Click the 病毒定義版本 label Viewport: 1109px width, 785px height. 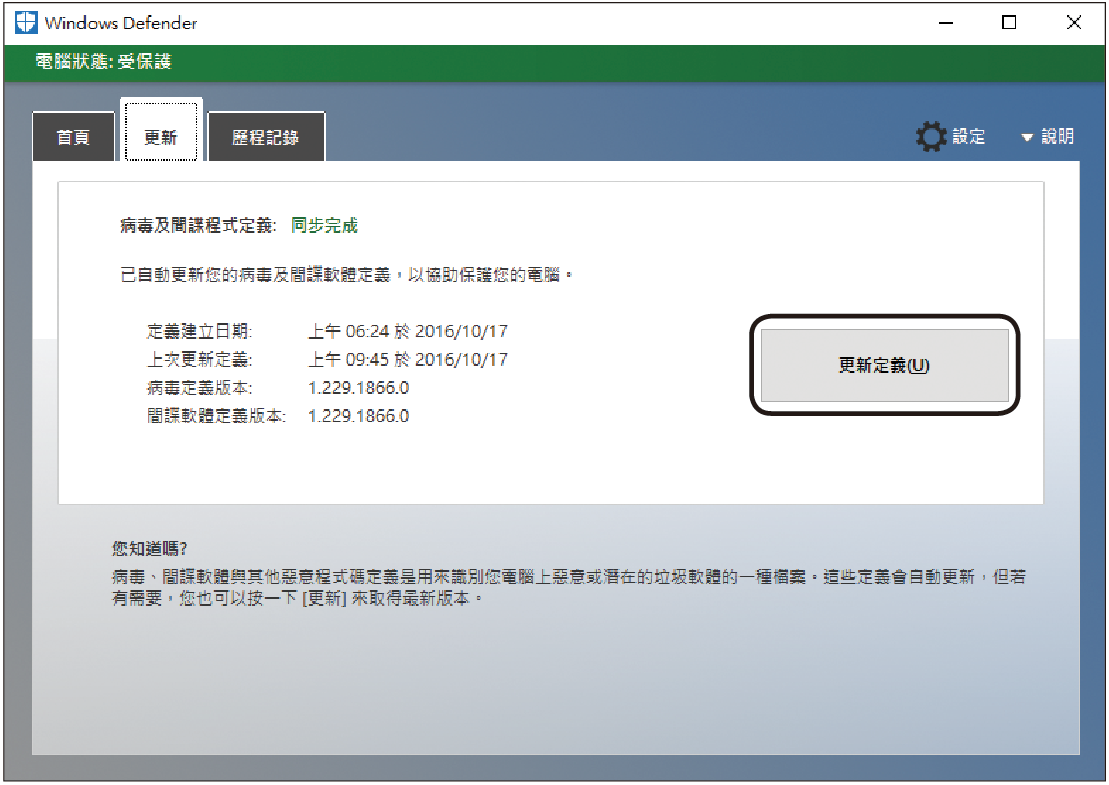click(x=199, y=388)
